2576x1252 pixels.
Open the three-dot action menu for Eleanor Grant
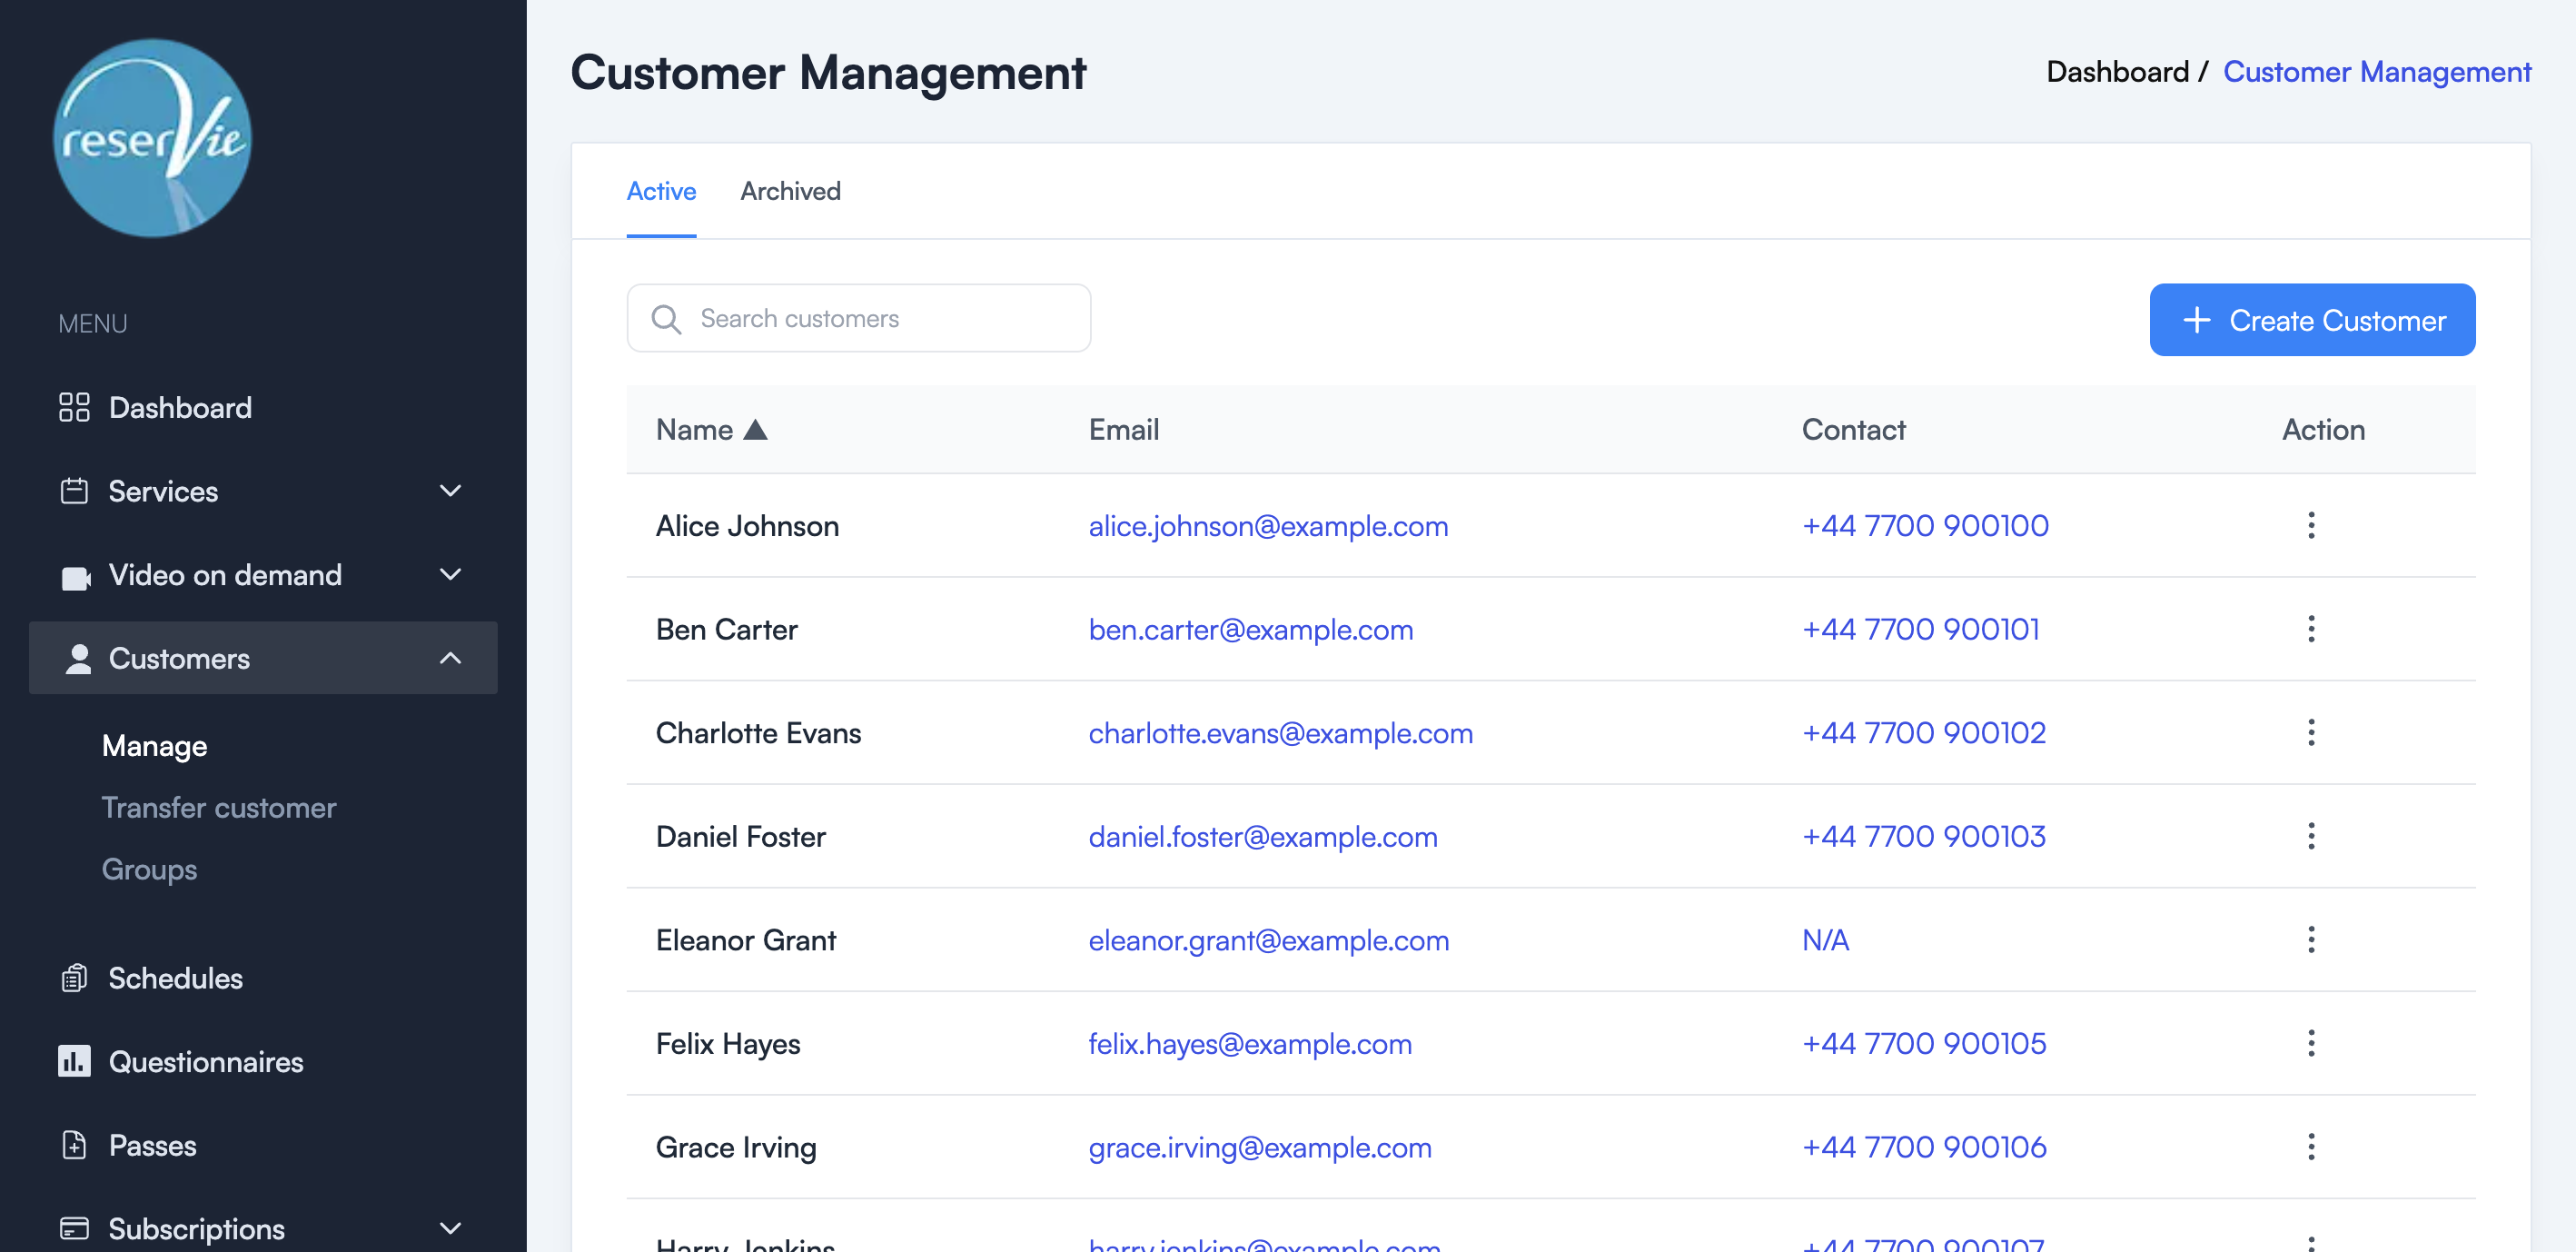point(2311,940)
